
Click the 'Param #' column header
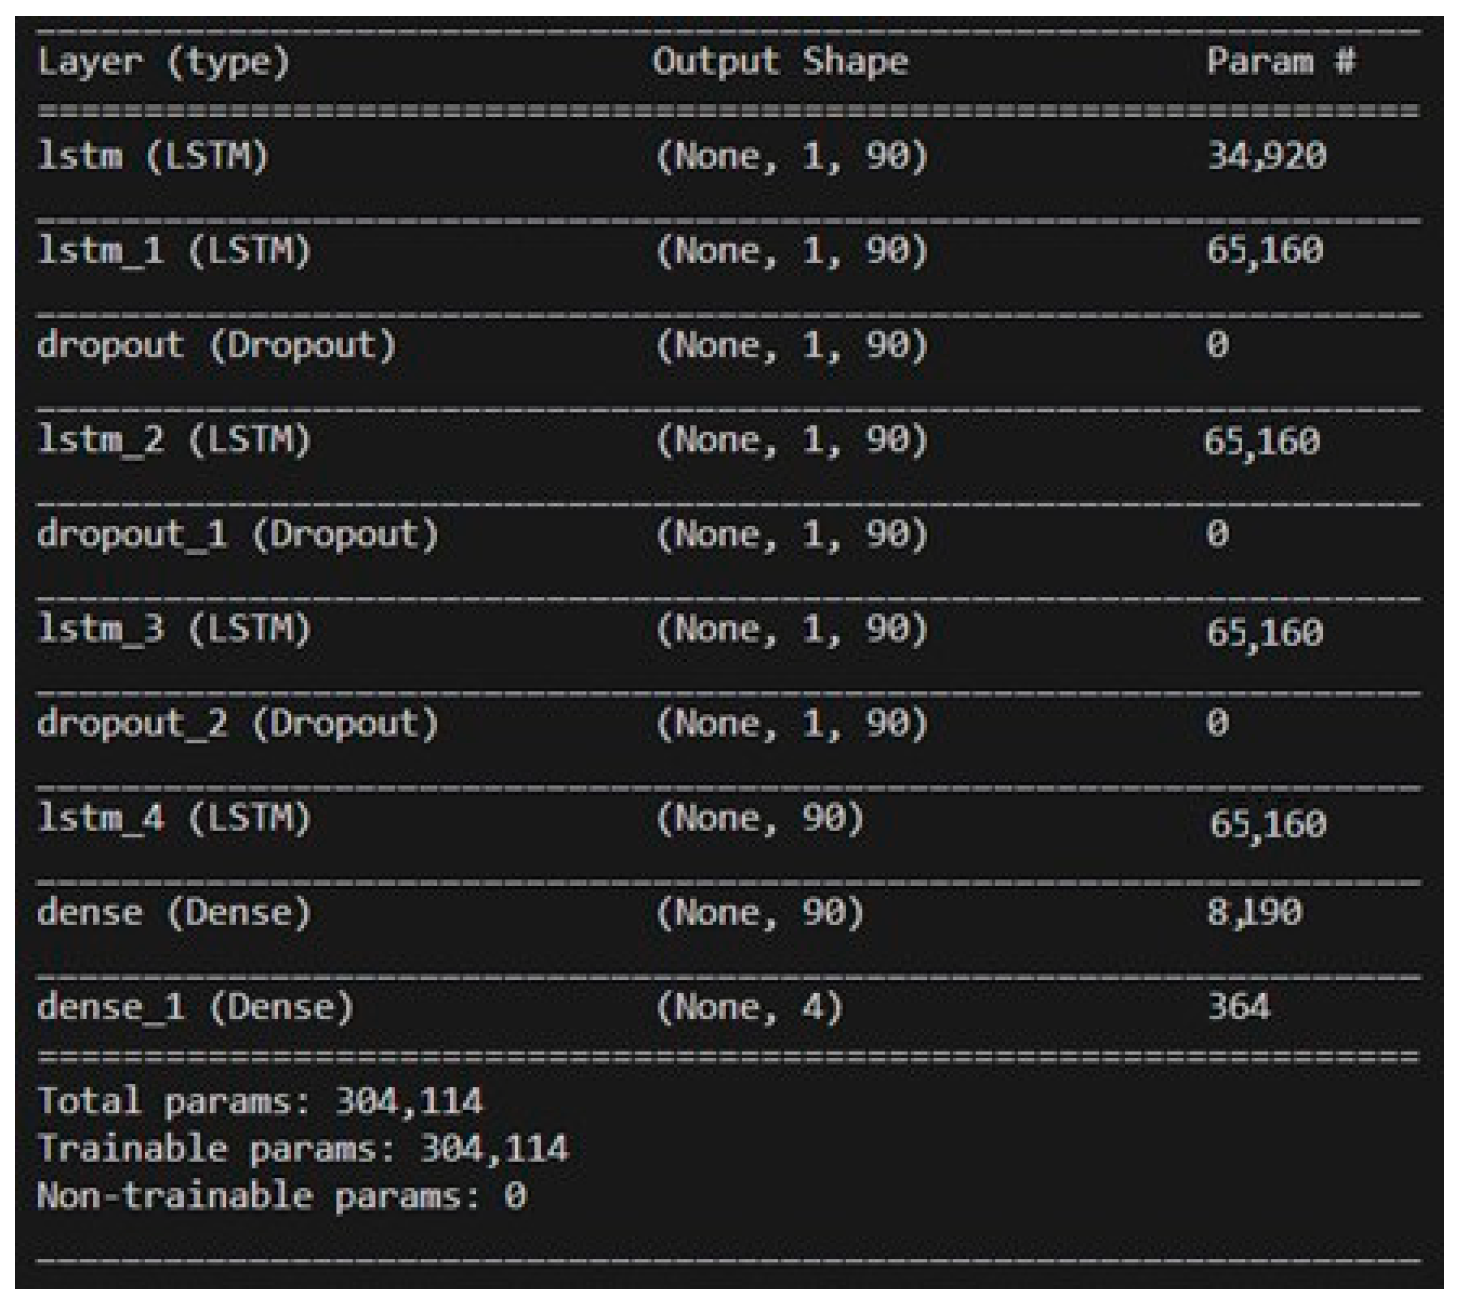point(1280,61)
